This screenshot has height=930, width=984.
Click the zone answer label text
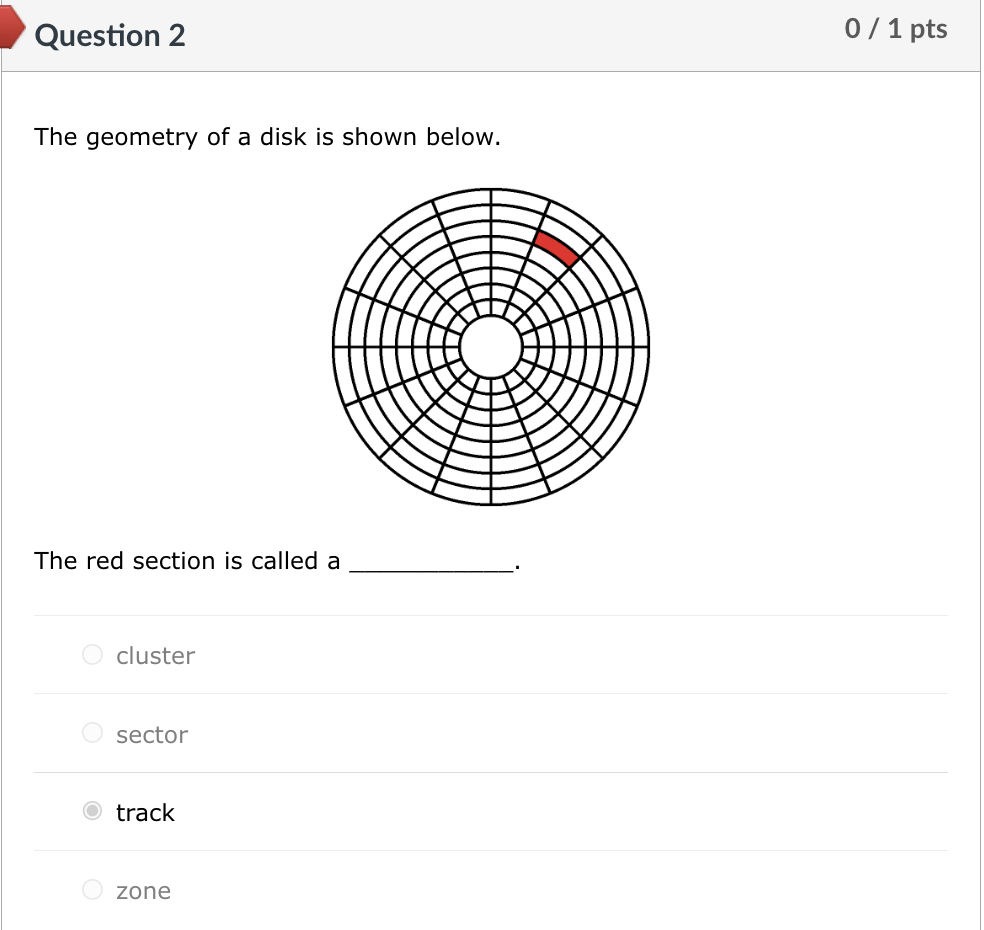144,890
